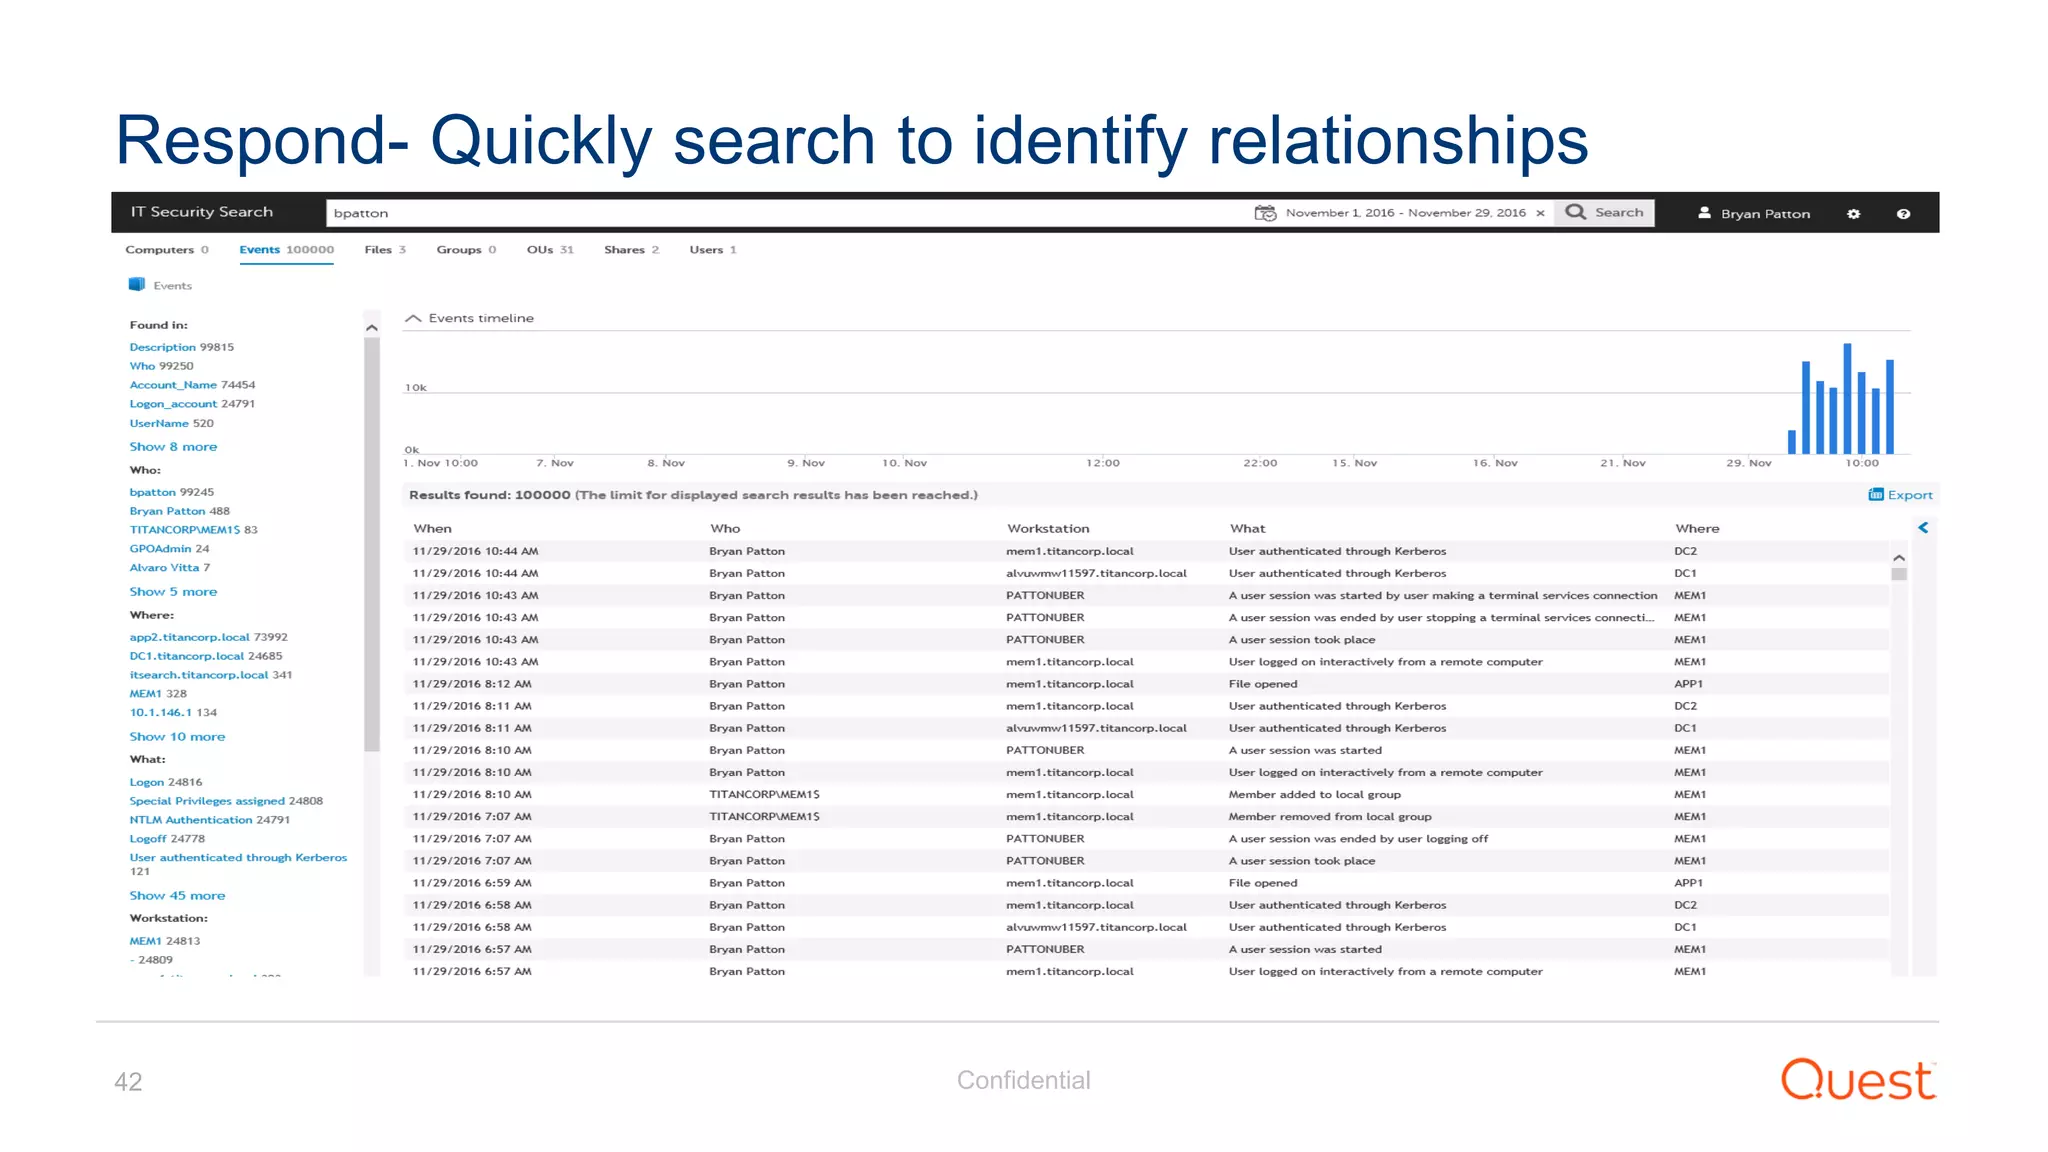2048x1152 pixels.
Task: Switch to the Files tab
Action: coord(385,250)
